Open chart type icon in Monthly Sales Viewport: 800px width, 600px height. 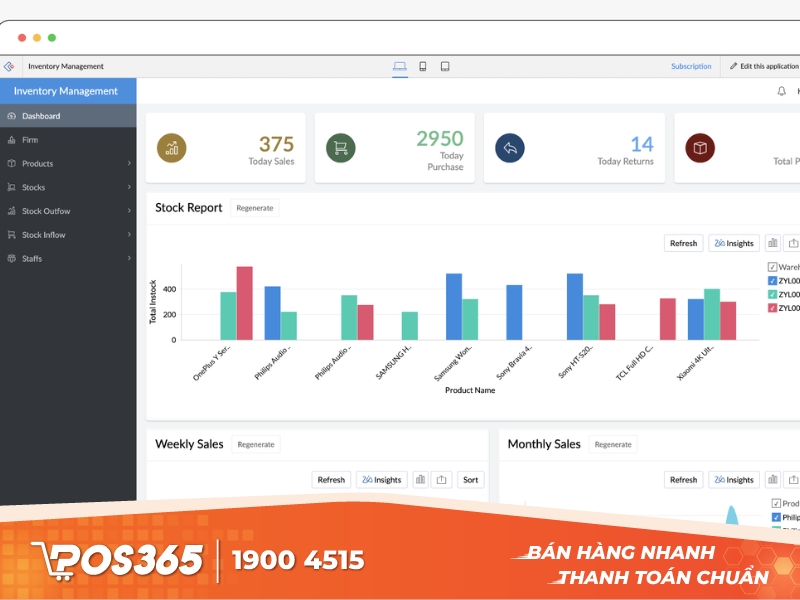coord(773,480)
